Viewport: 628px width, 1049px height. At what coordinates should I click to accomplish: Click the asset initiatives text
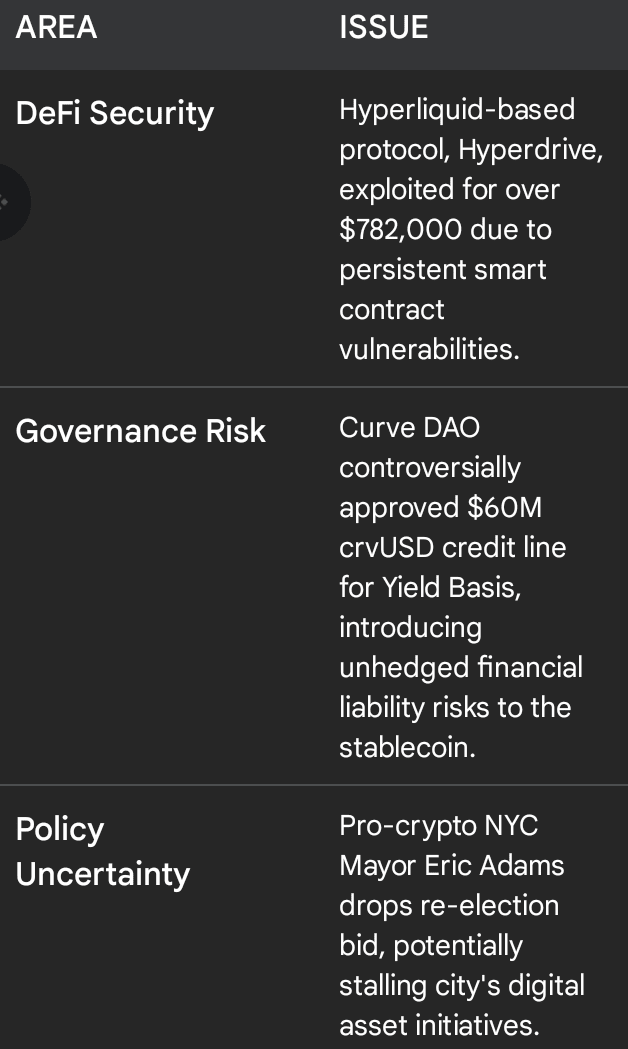point(438,1025)
